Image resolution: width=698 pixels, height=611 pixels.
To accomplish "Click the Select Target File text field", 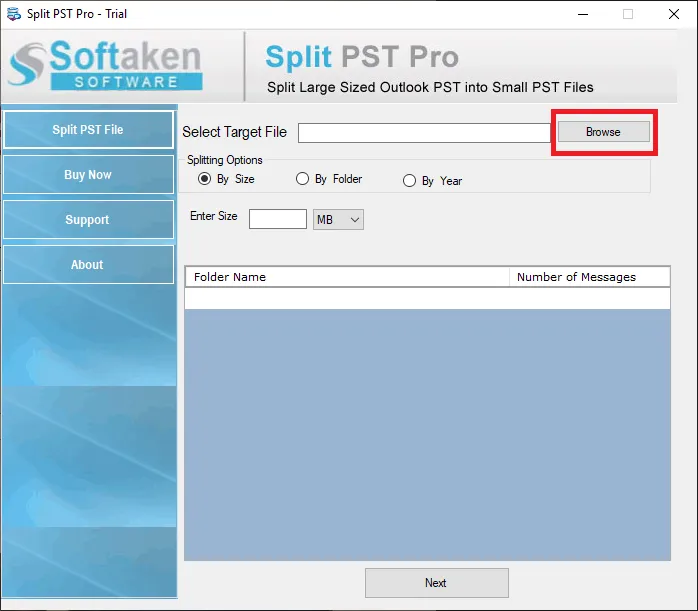I will click(424, 133).
